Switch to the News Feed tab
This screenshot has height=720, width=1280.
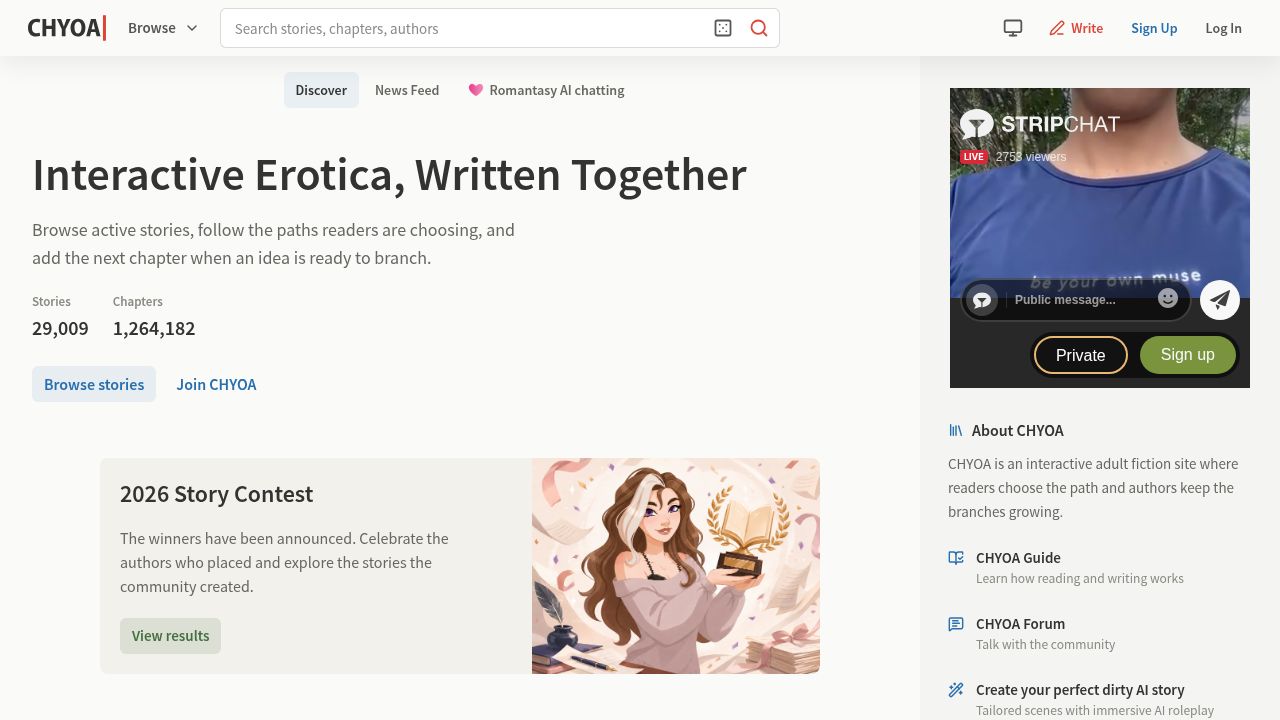407,90
